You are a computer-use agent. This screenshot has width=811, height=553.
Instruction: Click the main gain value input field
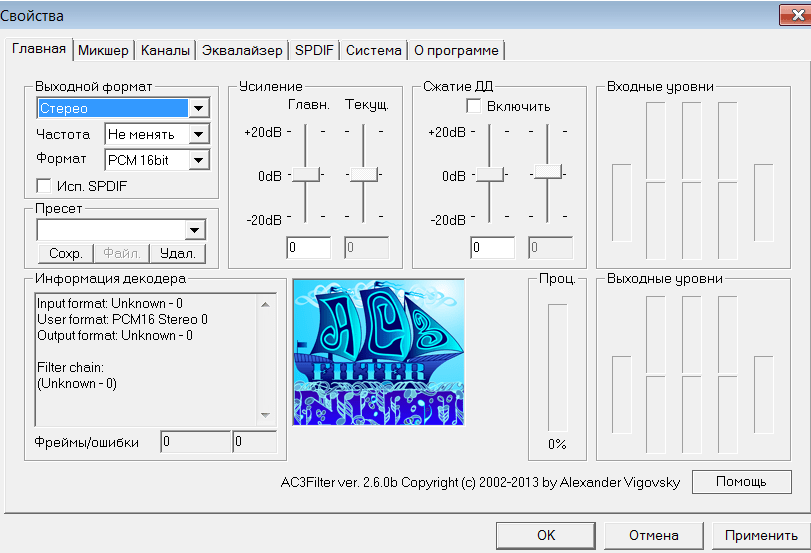coord(309,248)
